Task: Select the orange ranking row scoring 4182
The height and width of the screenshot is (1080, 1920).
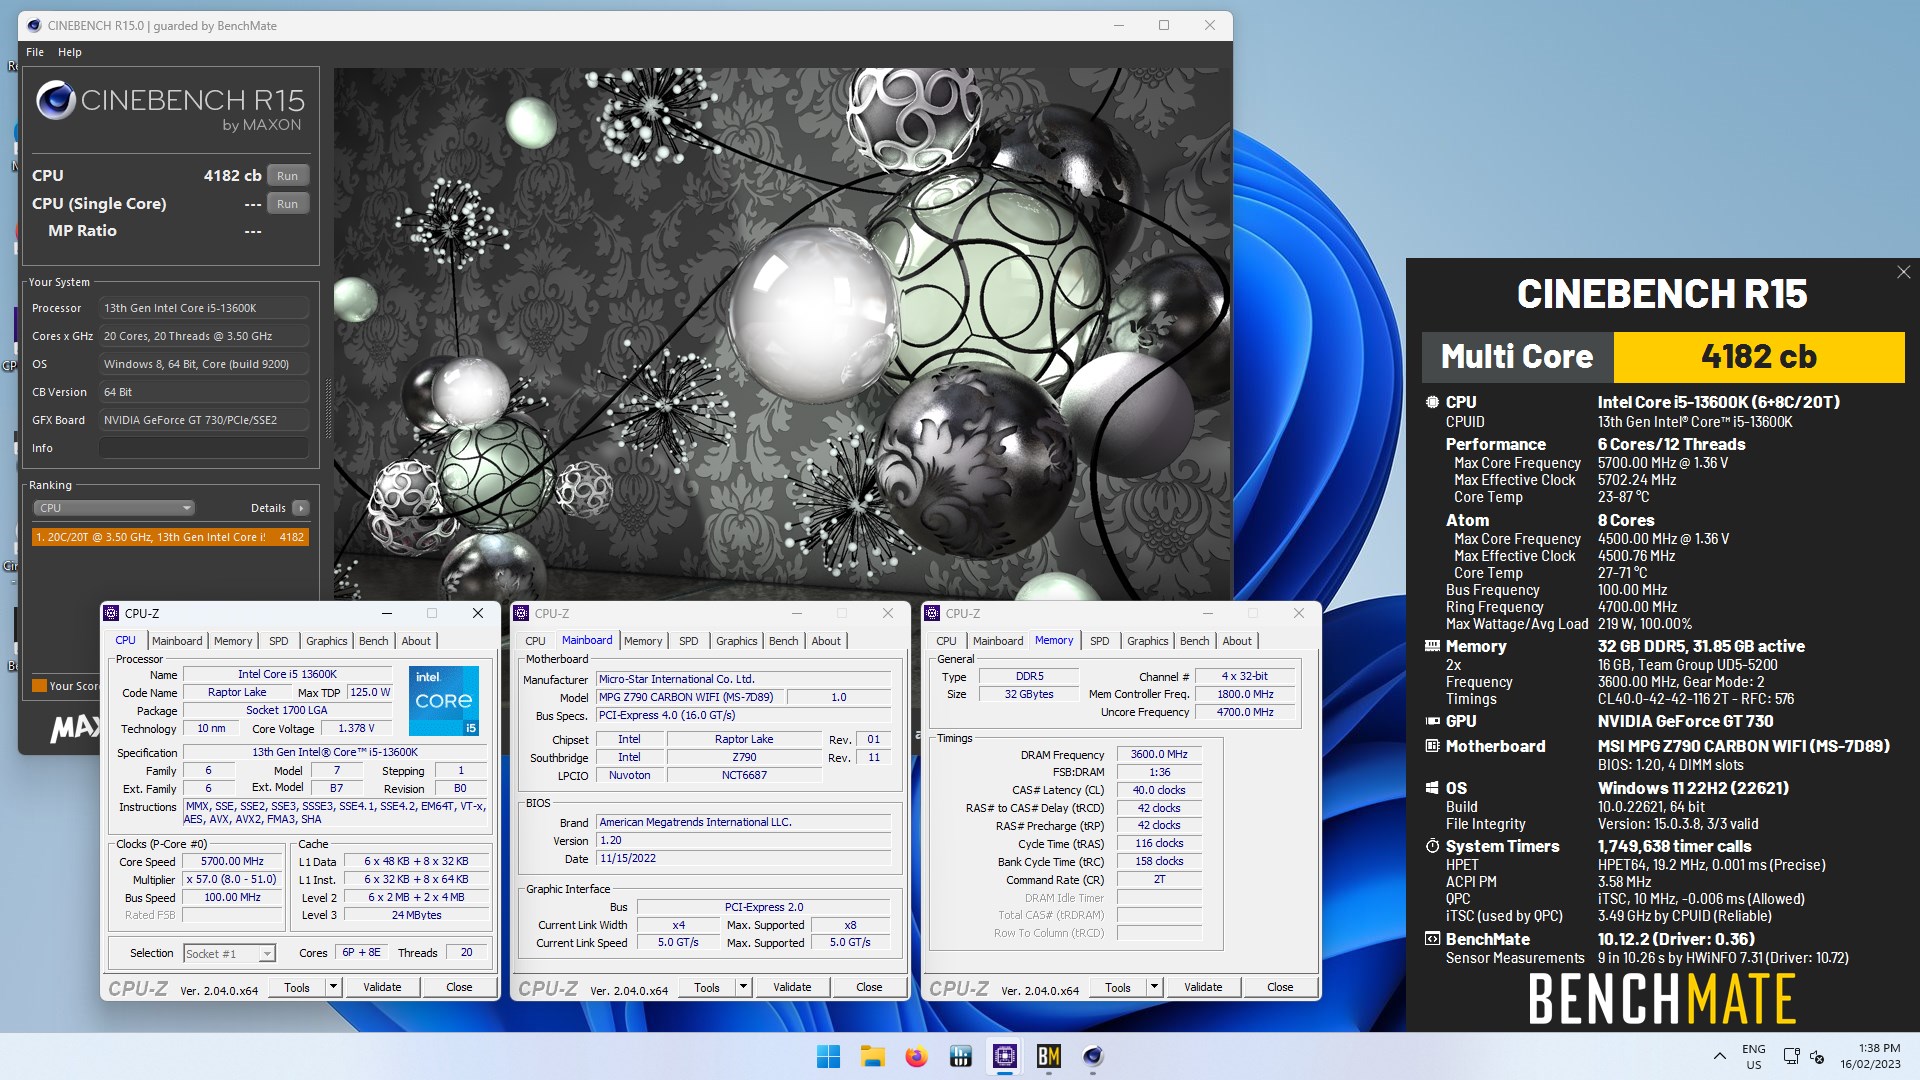Action: coord(170,537)
